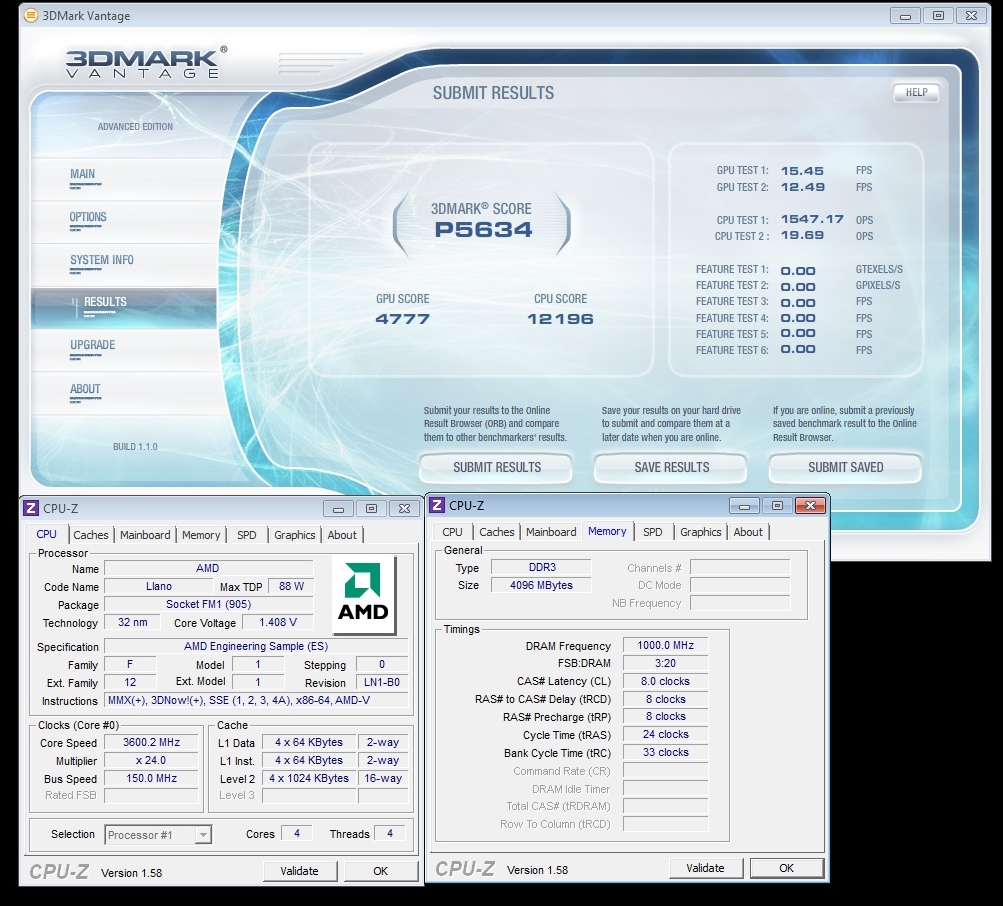Open Graphics tab in right CPU-Z
Image resolution: width=1003 pixels, height=906 pixels.
700,532
